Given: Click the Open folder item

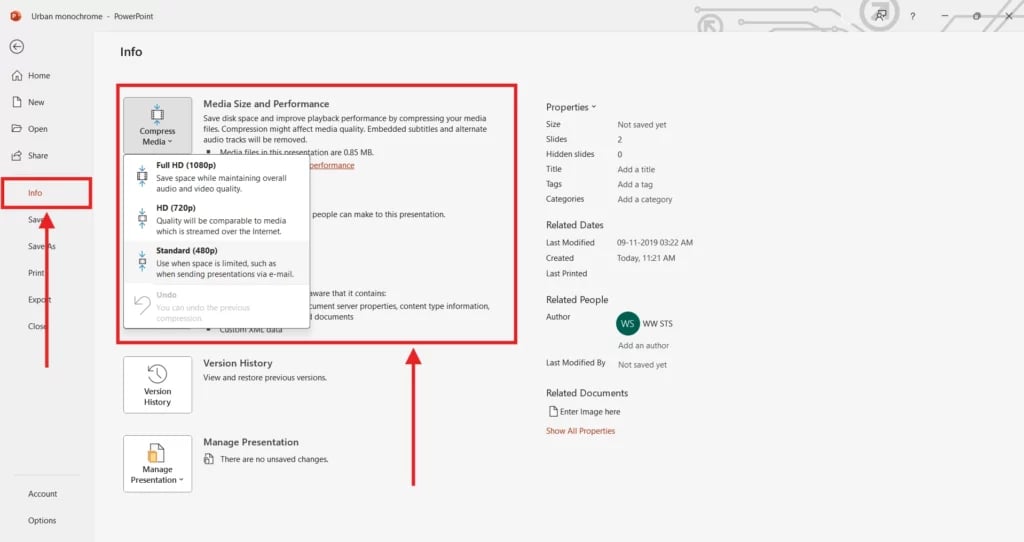Looking at the screenshot, I should pyautogui.click(x=37, y=129).
